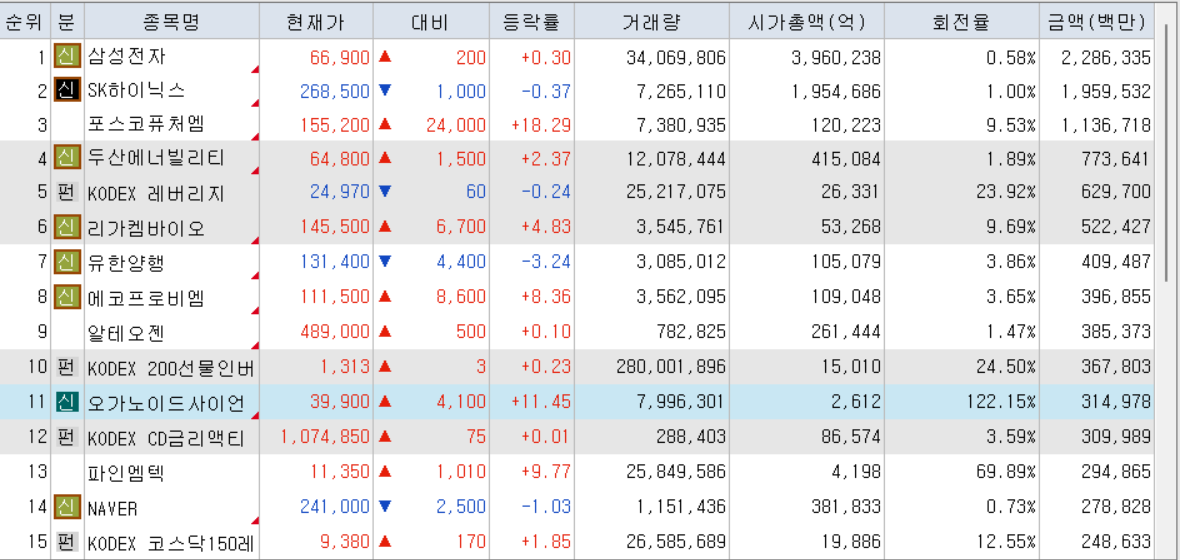Select the KODEX 200선물인버 row name
The image size is (1180, 560).
(171, 368)
